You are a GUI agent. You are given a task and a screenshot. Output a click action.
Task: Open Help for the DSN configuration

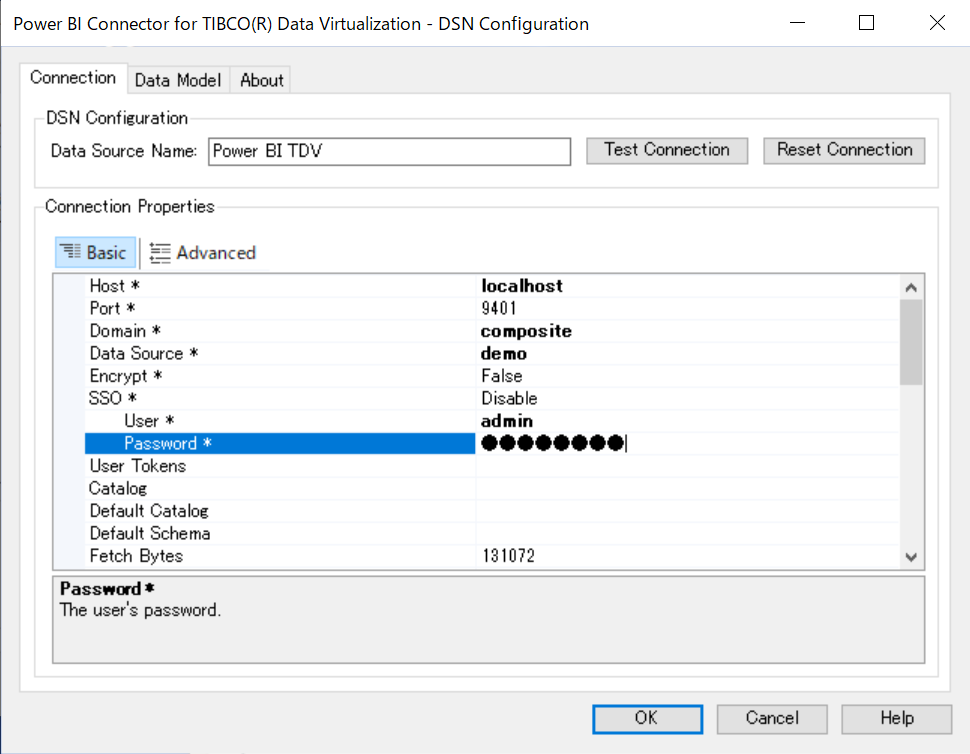click(896, 719)
